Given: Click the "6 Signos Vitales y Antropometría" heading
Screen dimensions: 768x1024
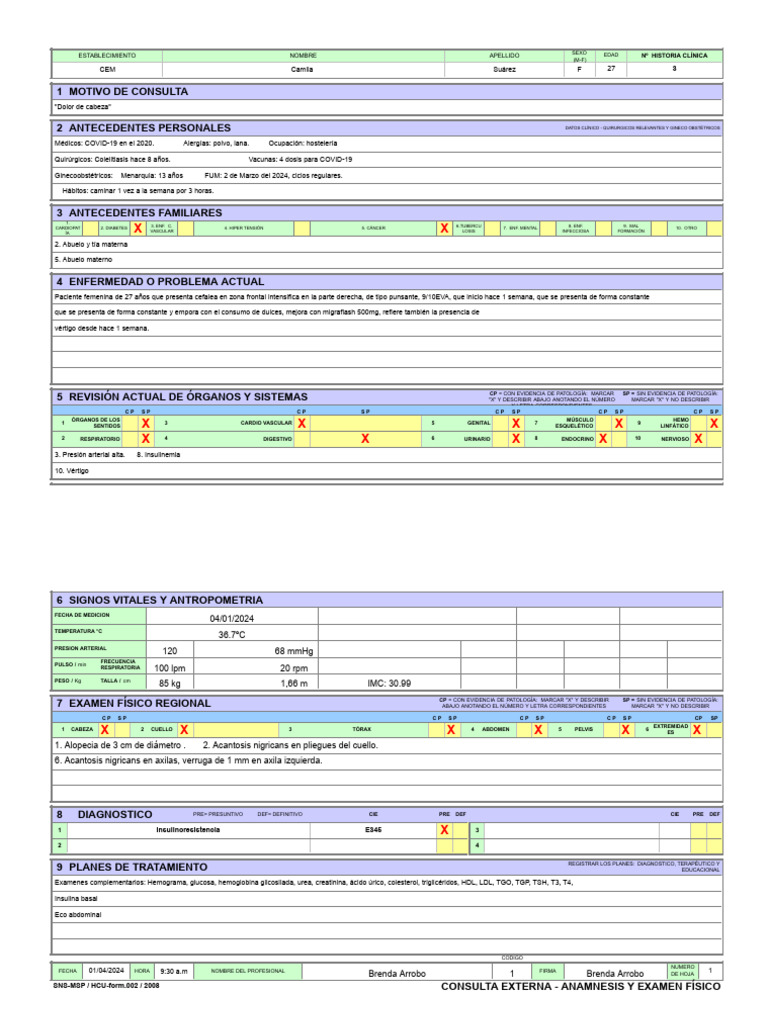Looking at the screenshot, I should (x=159, y=600).
